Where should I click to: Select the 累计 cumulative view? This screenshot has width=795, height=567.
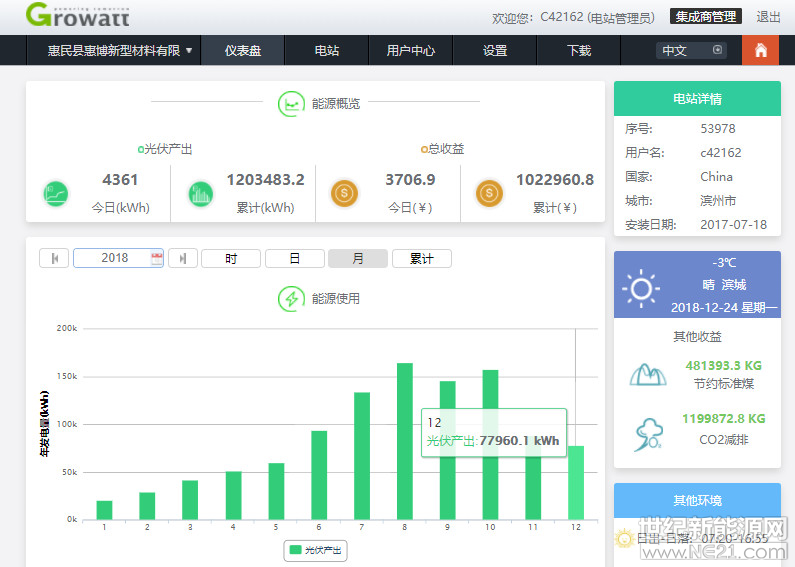pos(421,258)
